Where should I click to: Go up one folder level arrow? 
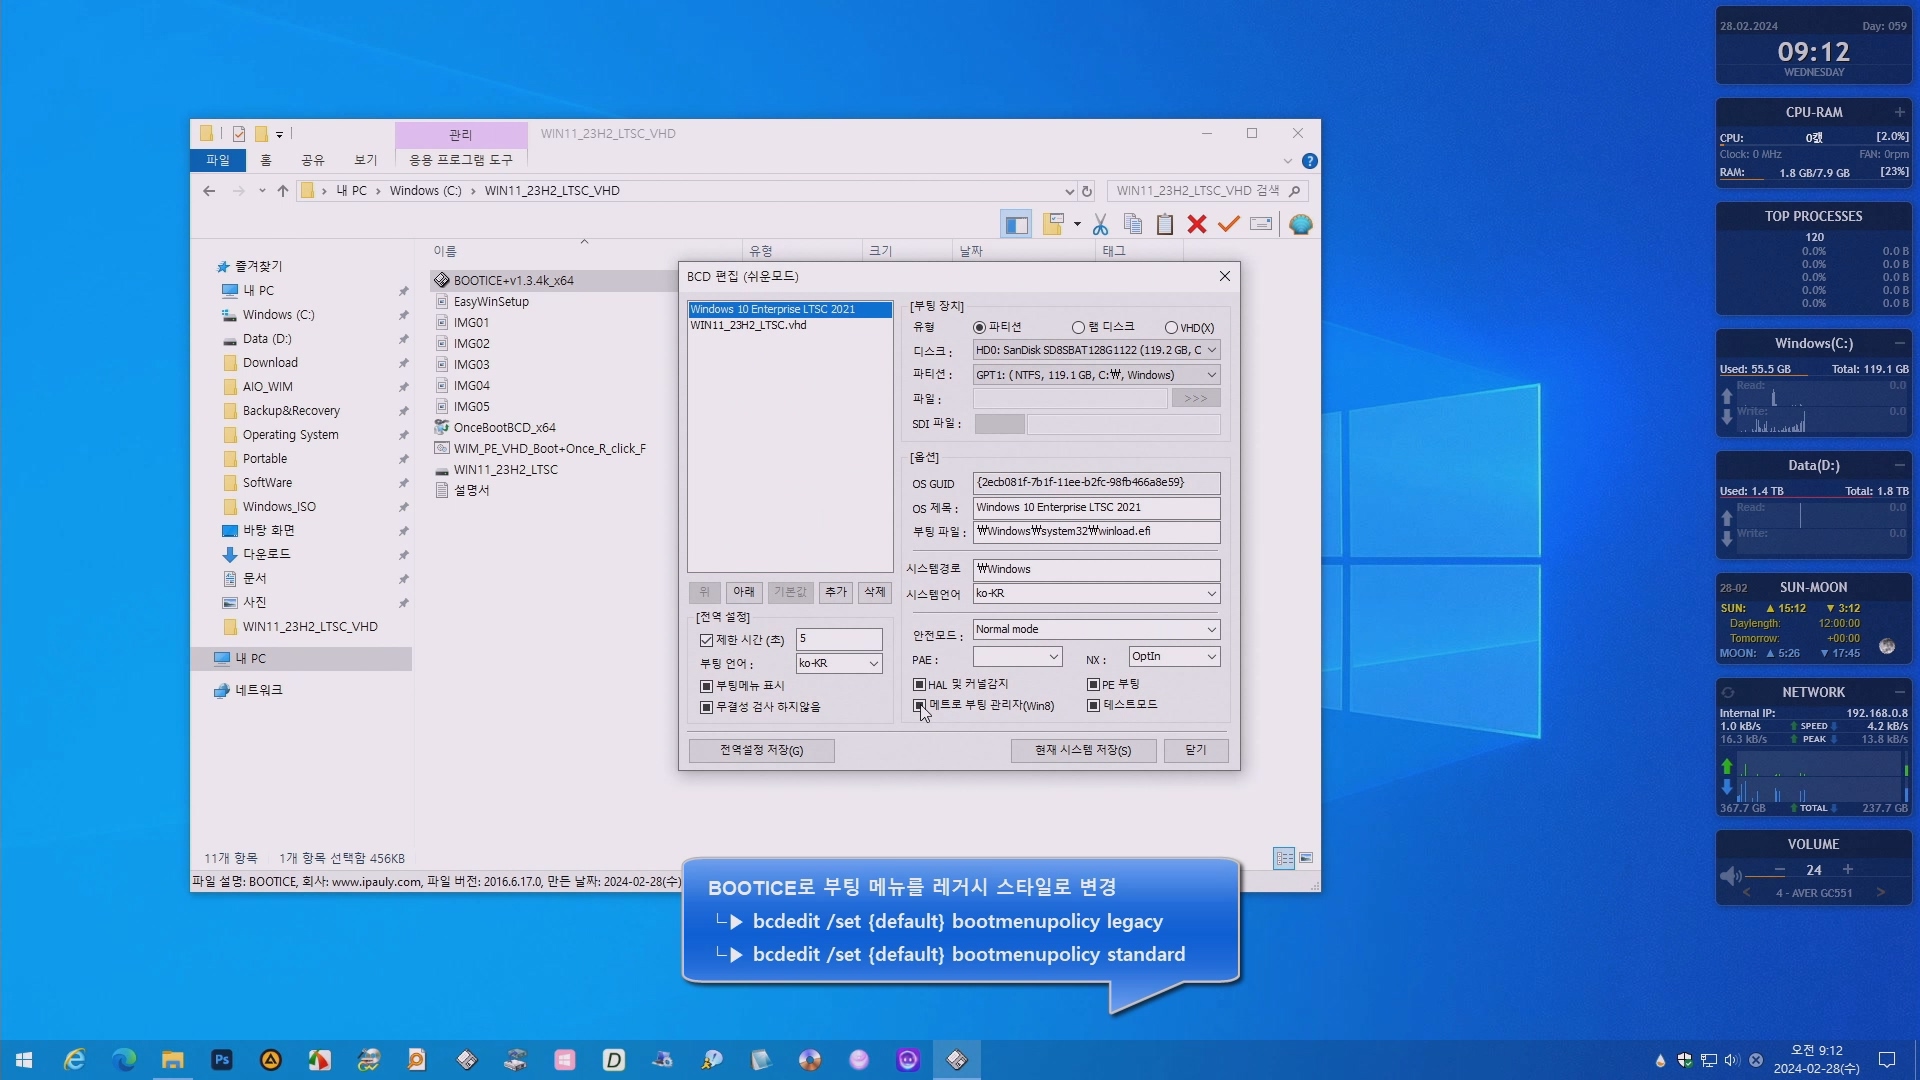click(x=283, y=191)
